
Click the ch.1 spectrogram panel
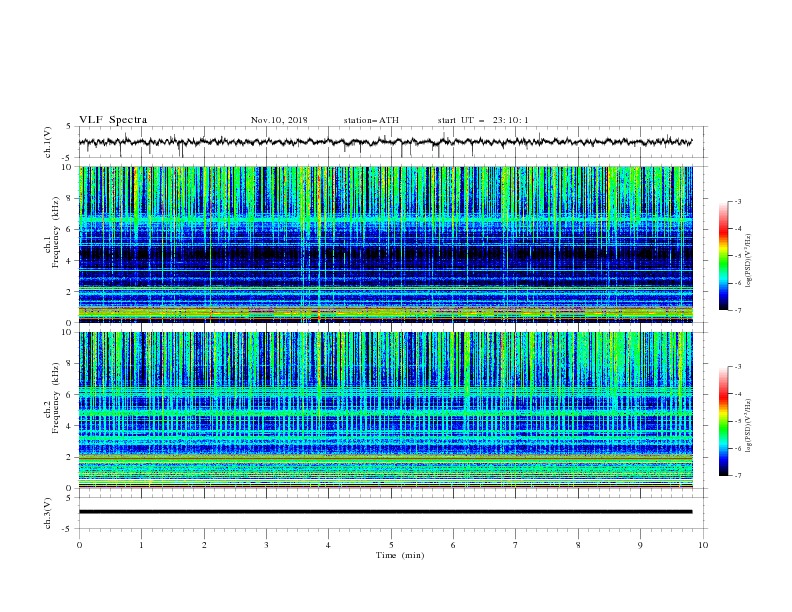tap(385, 244)
